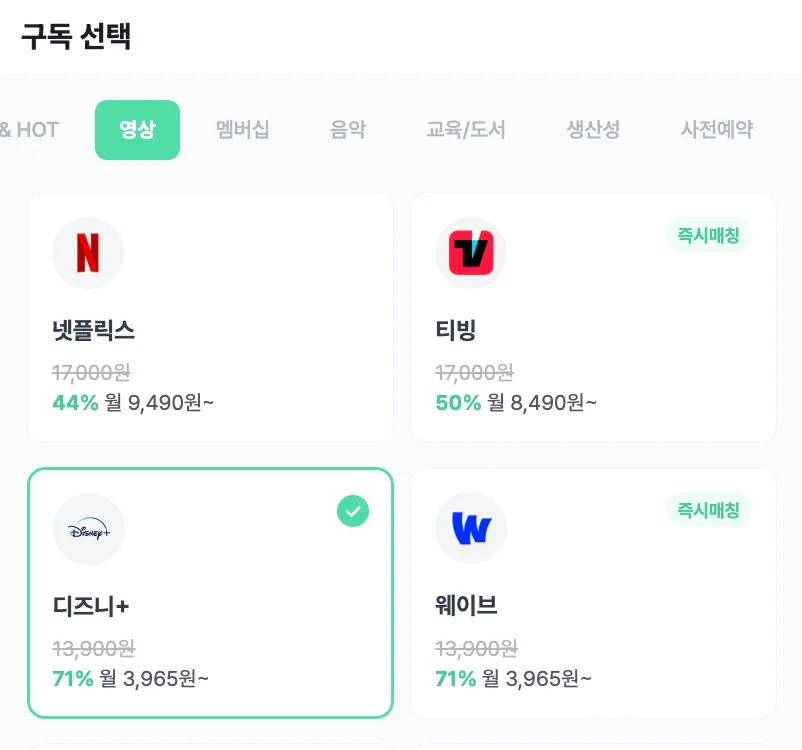This screenshot has width=802, height=750.
Task: Click the Wavve logo icon
Action: click(x=471, y=528)
